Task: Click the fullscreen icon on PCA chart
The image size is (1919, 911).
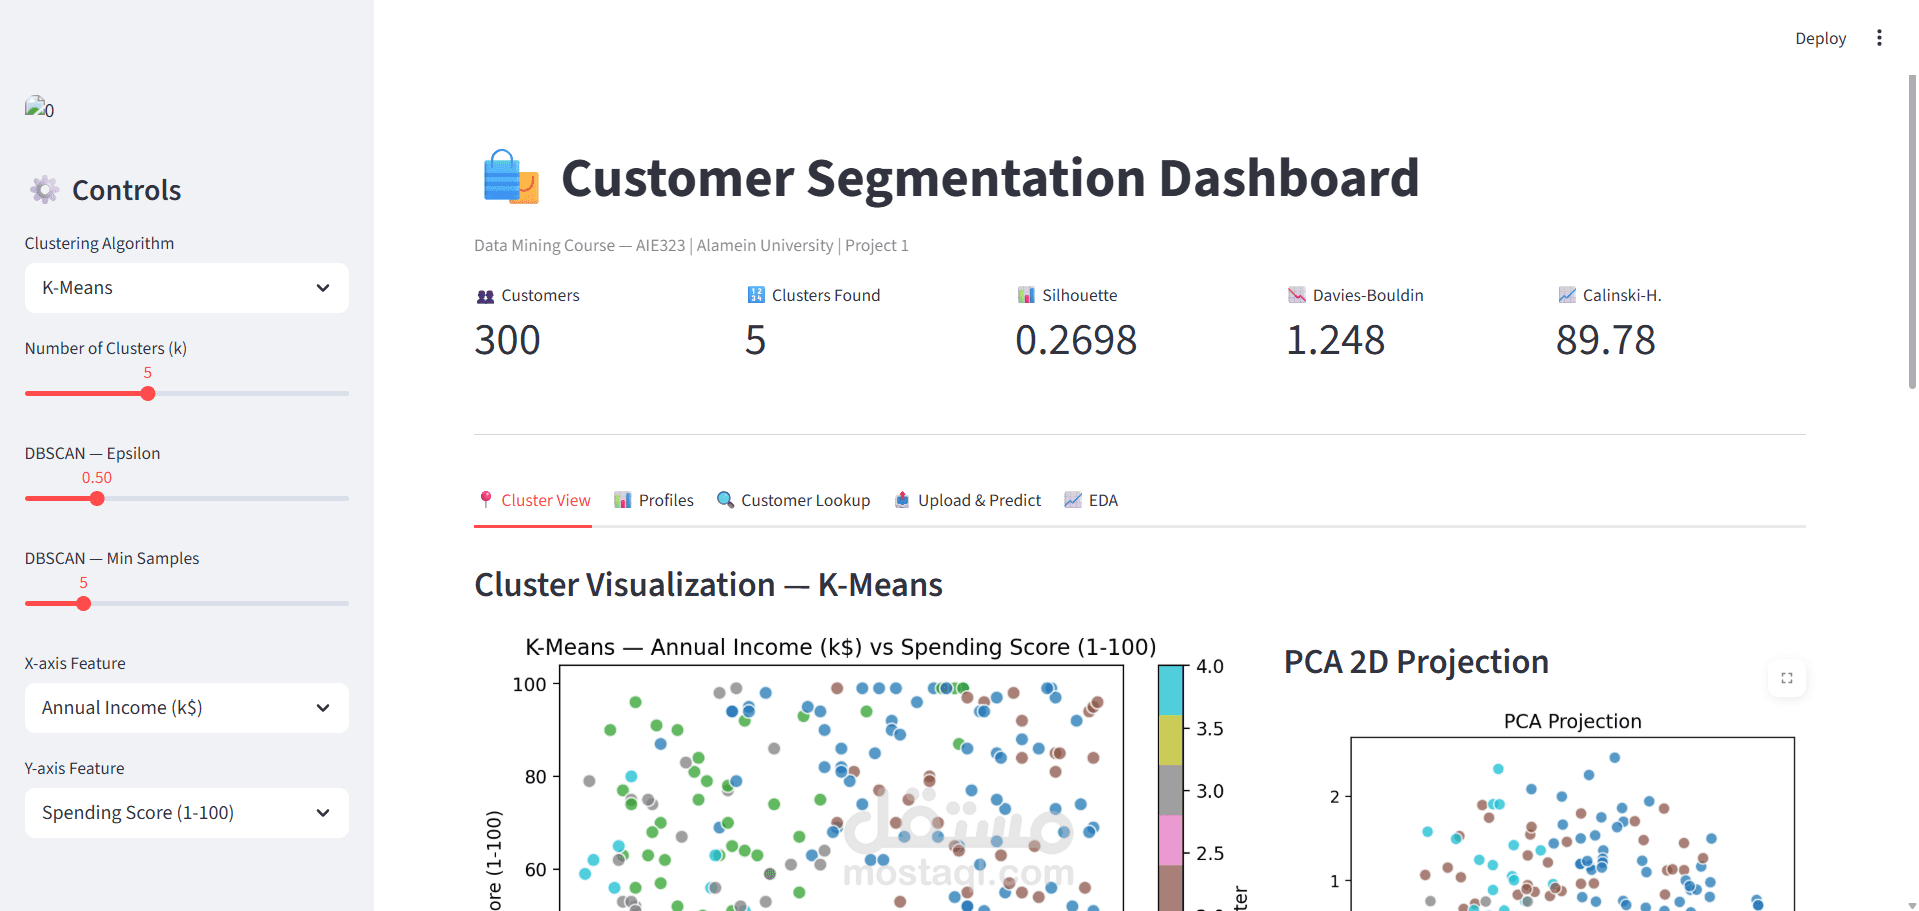Action: [x=1787, y=678]
